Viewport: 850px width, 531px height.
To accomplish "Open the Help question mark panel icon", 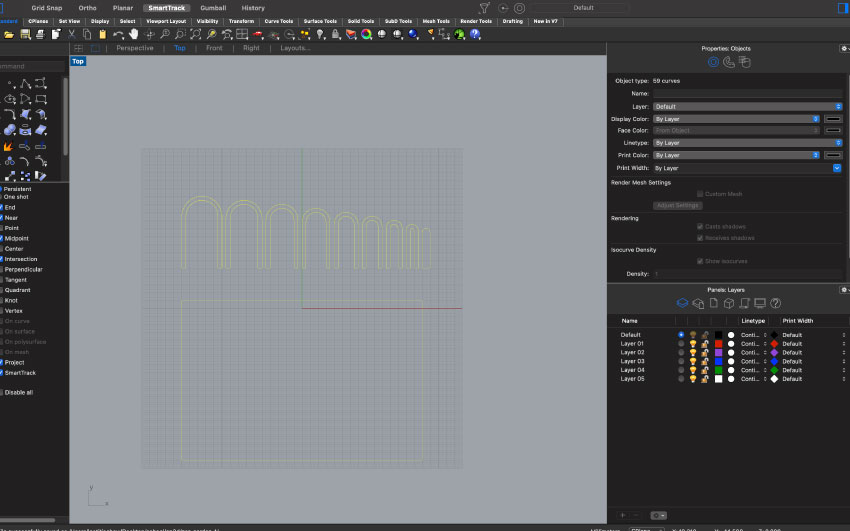I will click(775, 302).
